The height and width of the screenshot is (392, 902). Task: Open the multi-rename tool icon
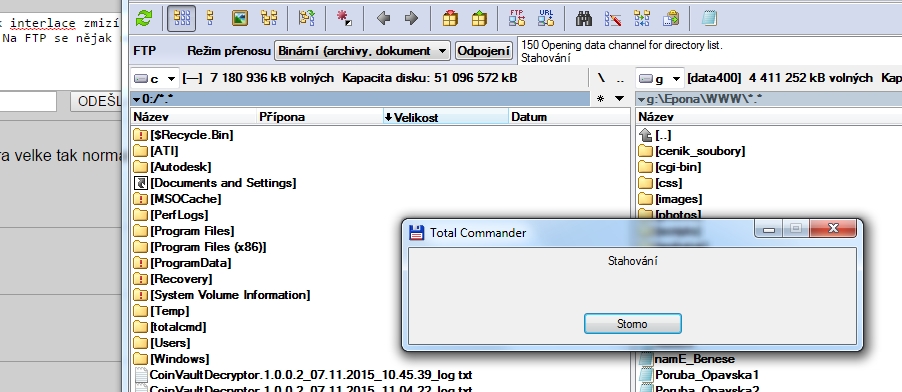[x=613, y=19]
